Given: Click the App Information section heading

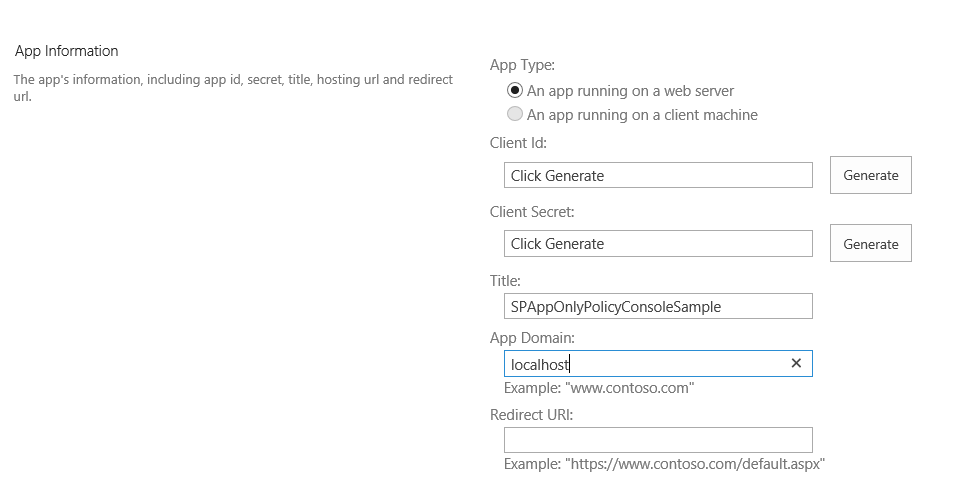Looking at the screenshot, I should pyautogui.click(x=66, y=51).
